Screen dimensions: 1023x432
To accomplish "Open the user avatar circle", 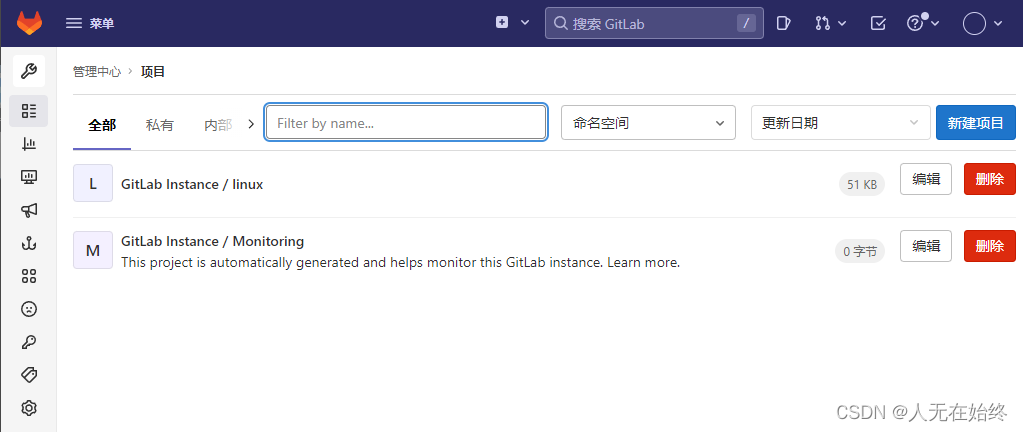I will [974, 23].
